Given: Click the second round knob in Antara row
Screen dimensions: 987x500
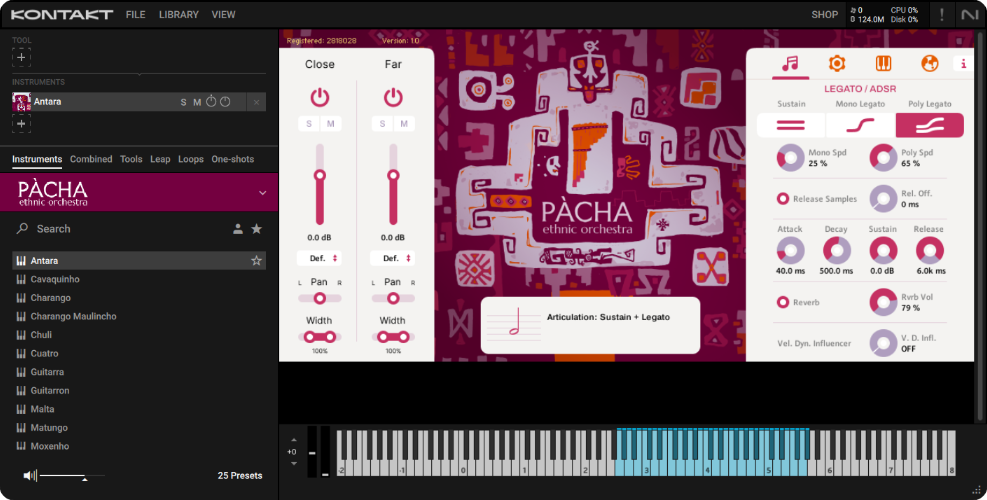Looking at the screenshot, I should tap(225, 101).
